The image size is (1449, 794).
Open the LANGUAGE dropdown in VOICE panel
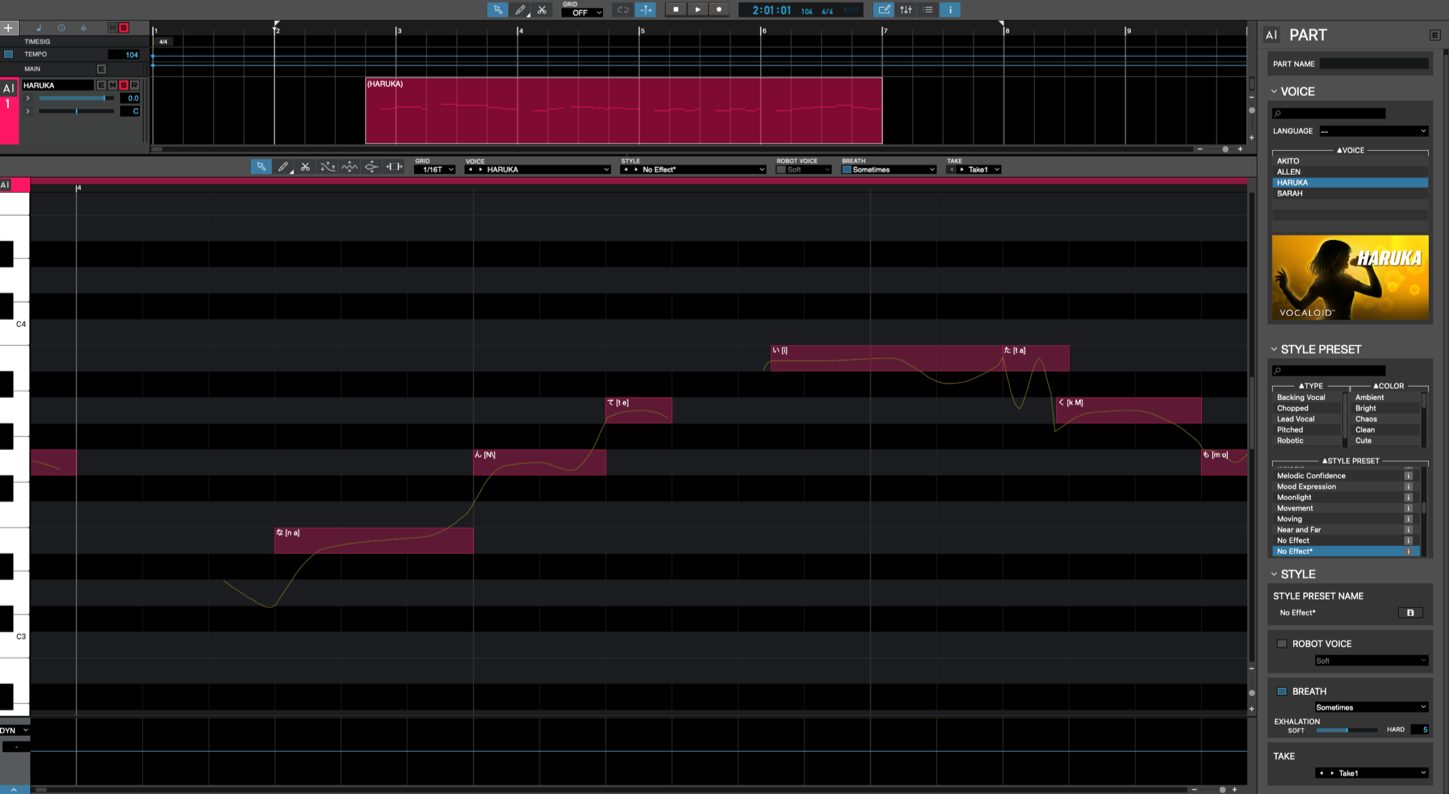click(1373, 131)
